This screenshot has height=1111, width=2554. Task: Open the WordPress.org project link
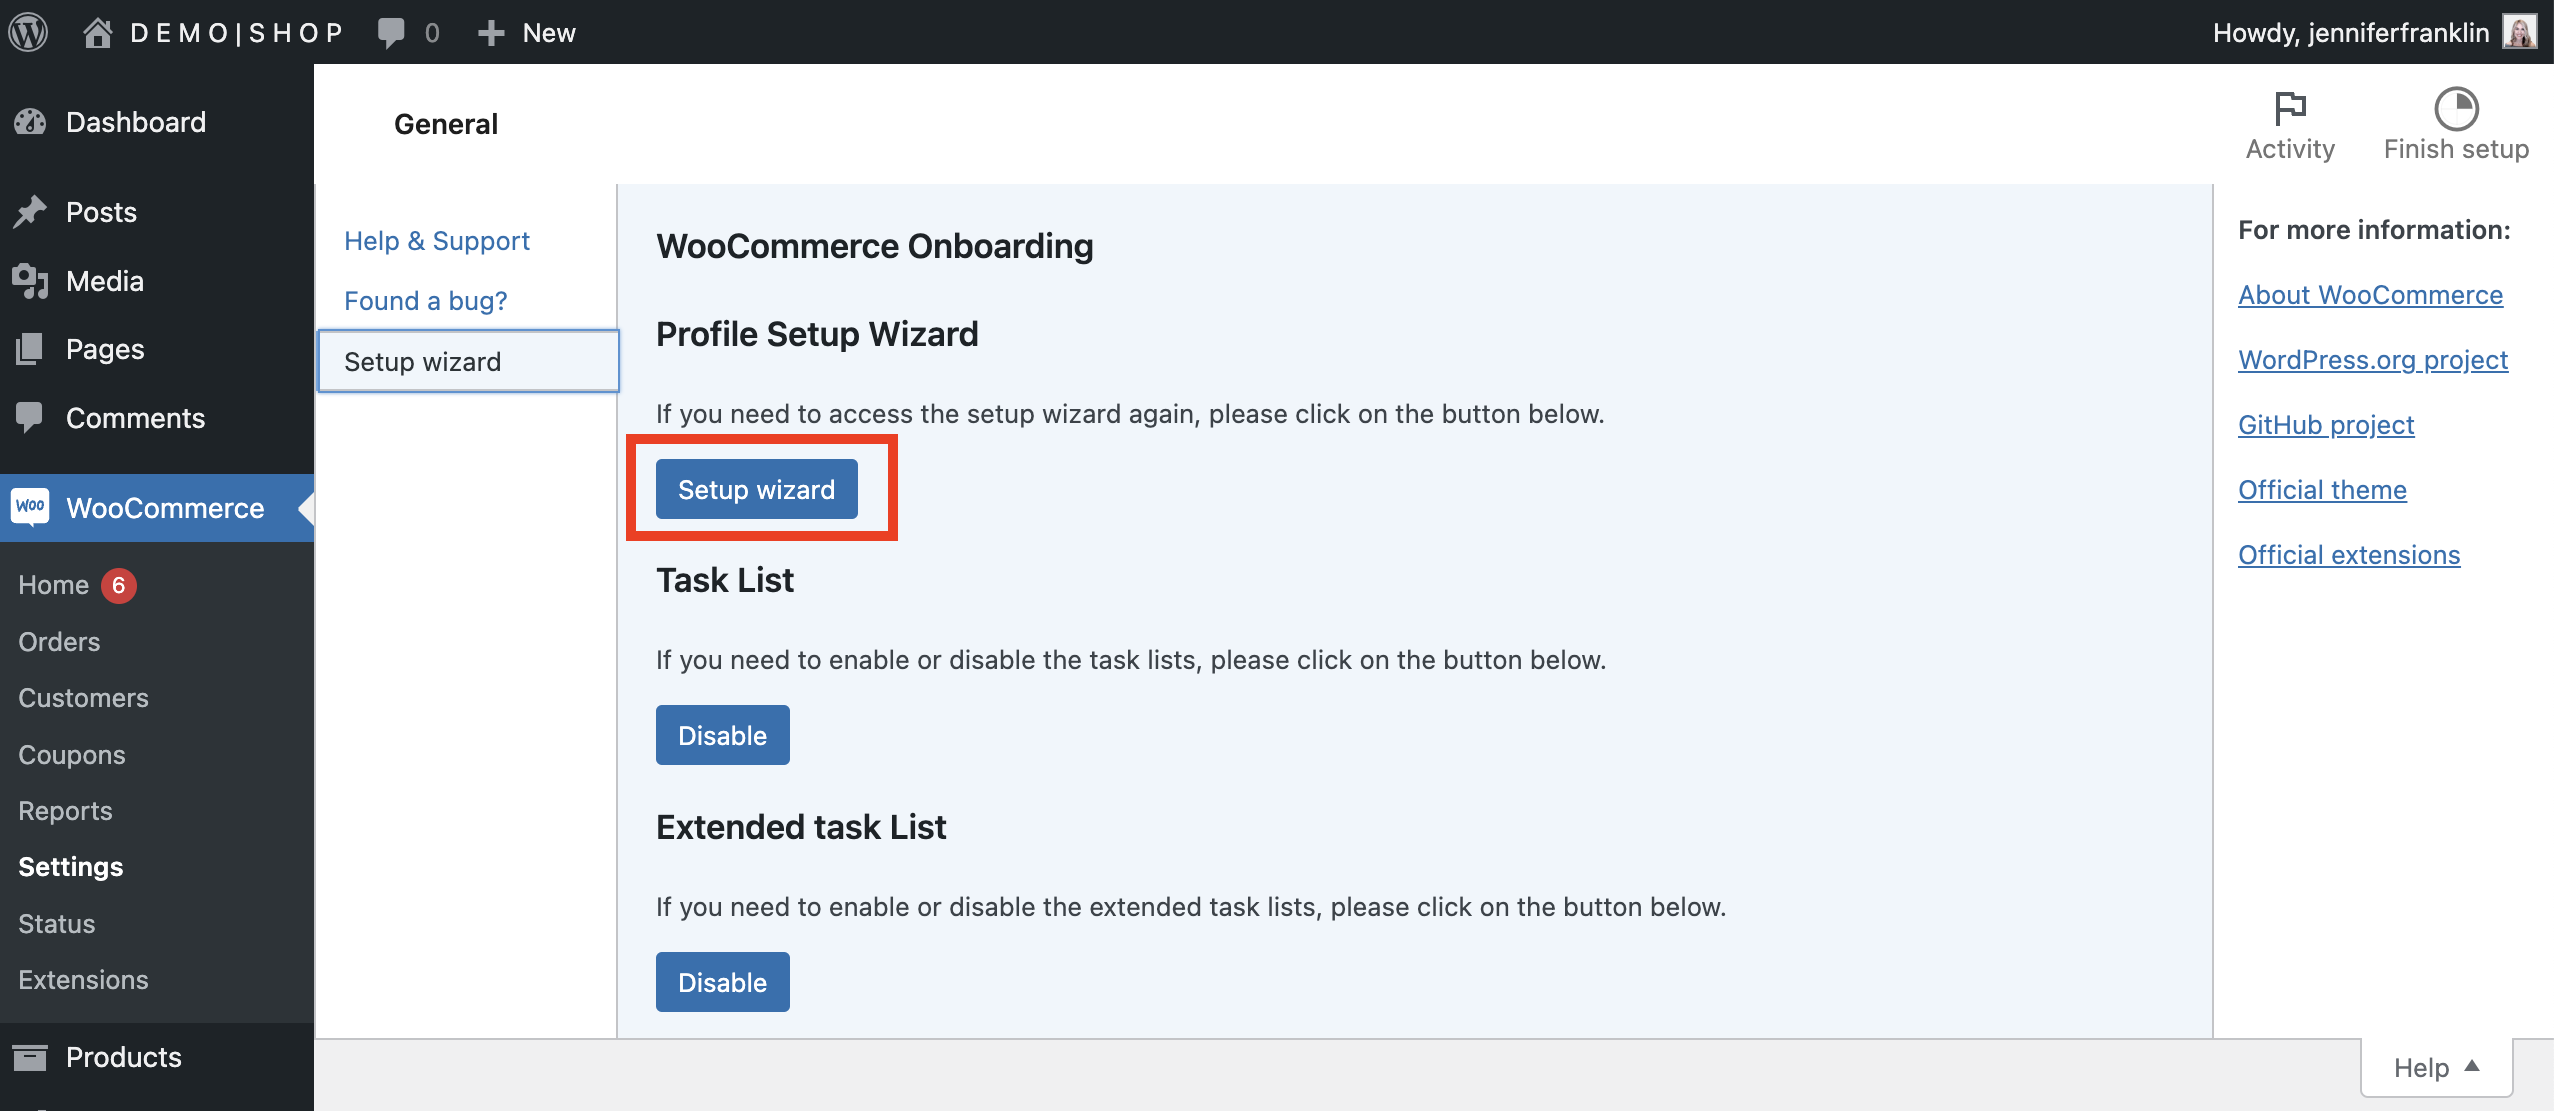pos(2373,360)
